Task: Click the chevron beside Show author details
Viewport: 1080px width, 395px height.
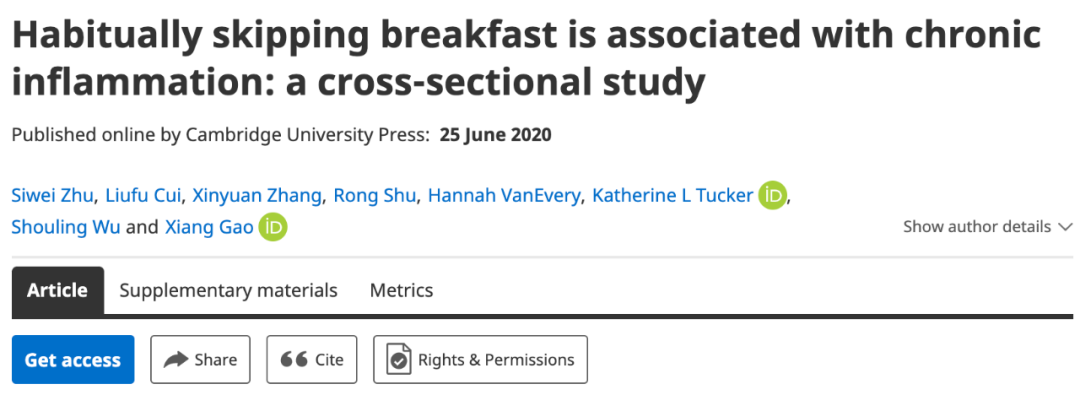Action: (x=1065, y=227)
